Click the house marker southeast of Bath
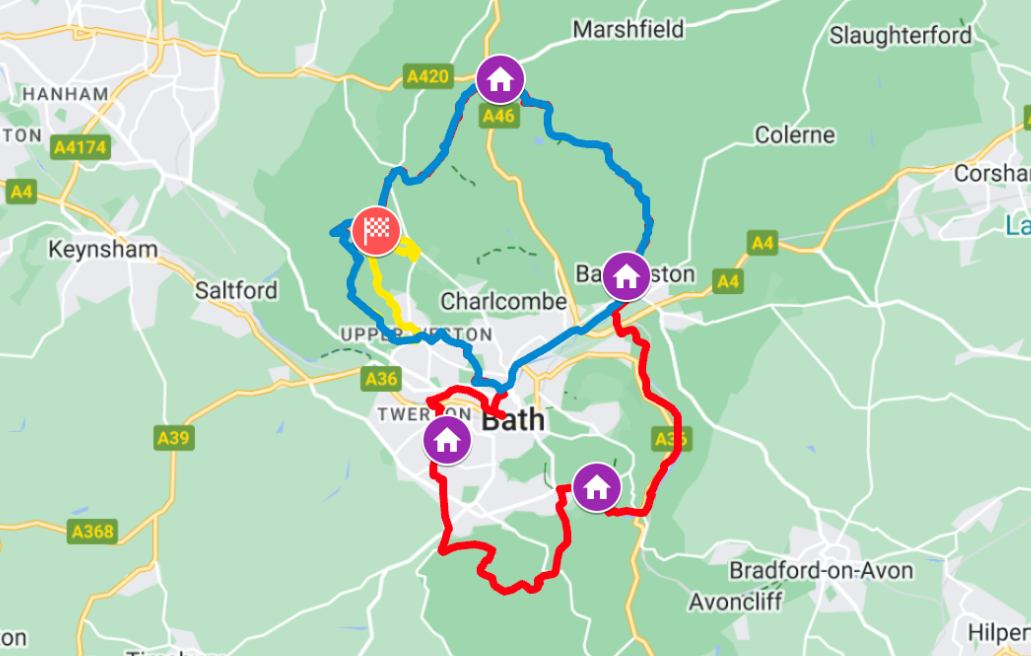Viewport: 1031px width, 656px height. coord(596,488)
